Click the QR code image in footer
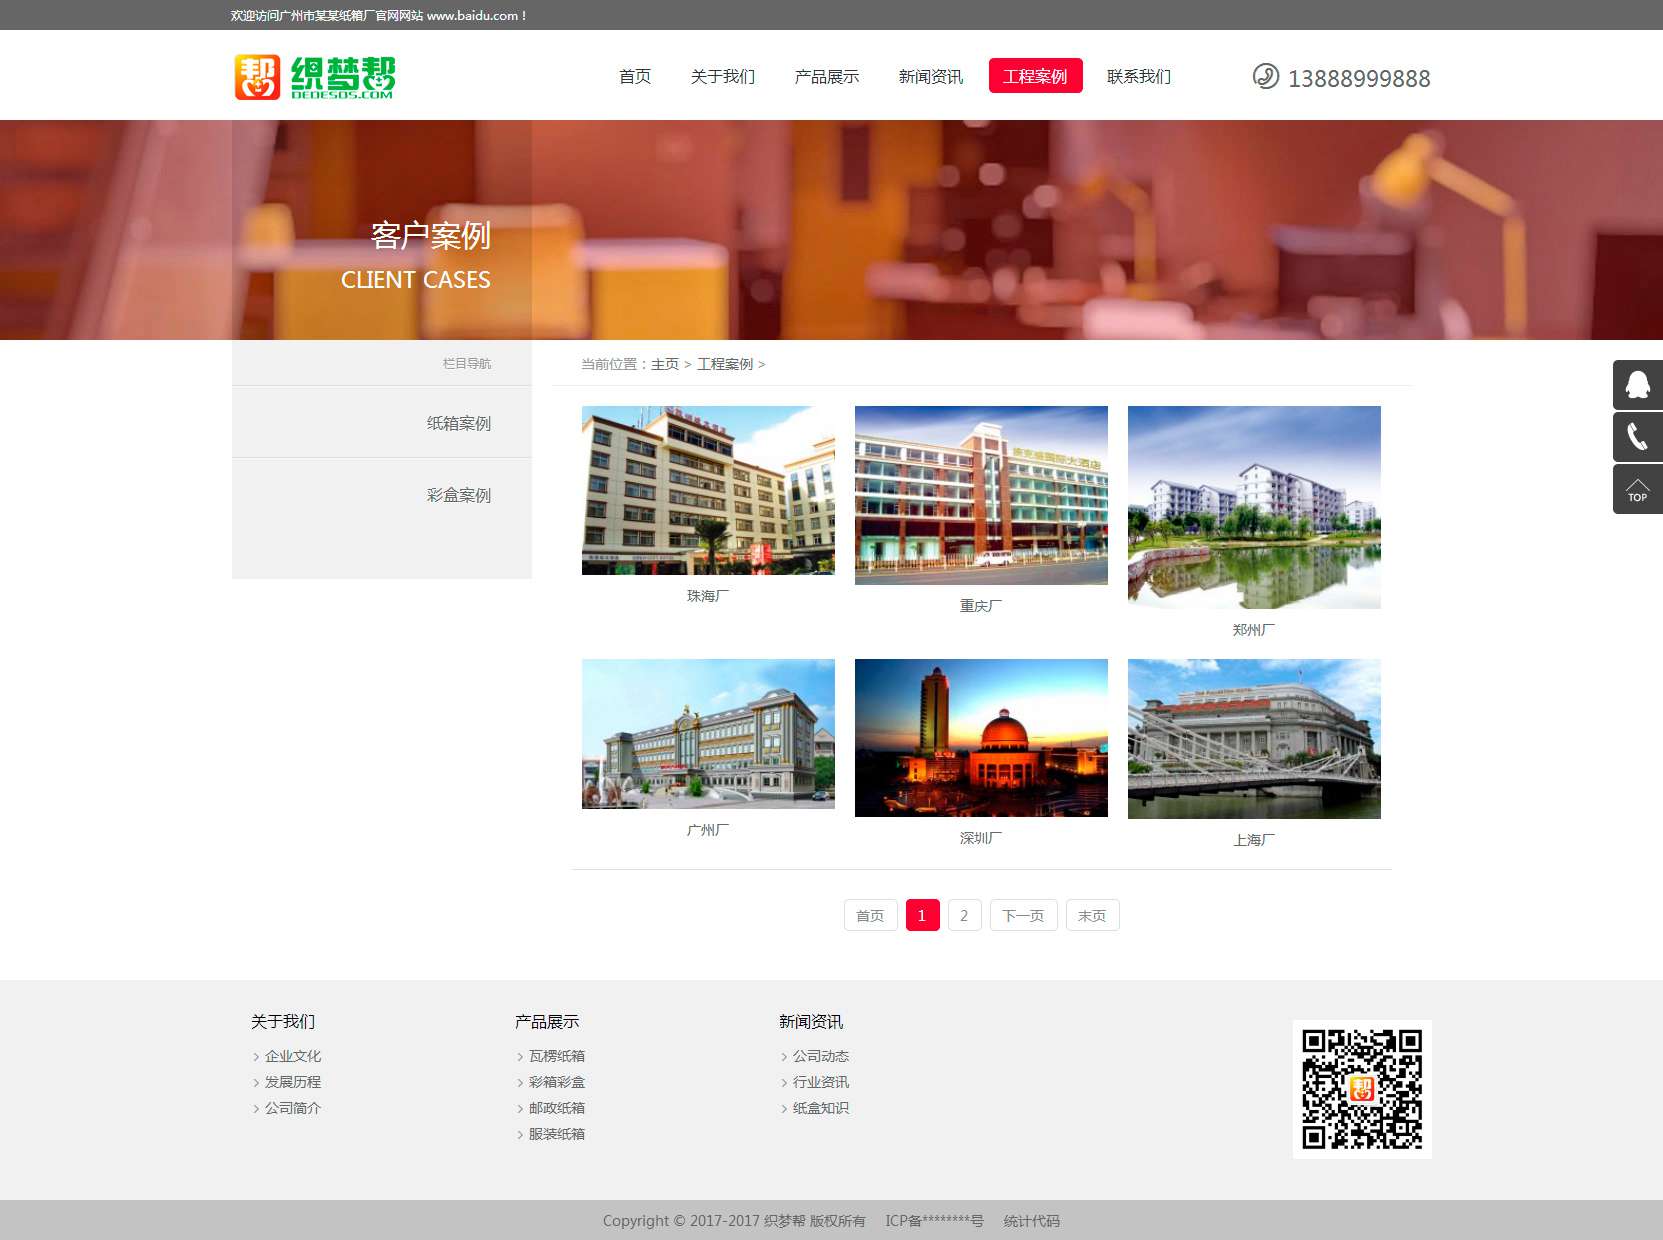This screenshot has width=1663, height=1240. [x=1361, y=1089]
